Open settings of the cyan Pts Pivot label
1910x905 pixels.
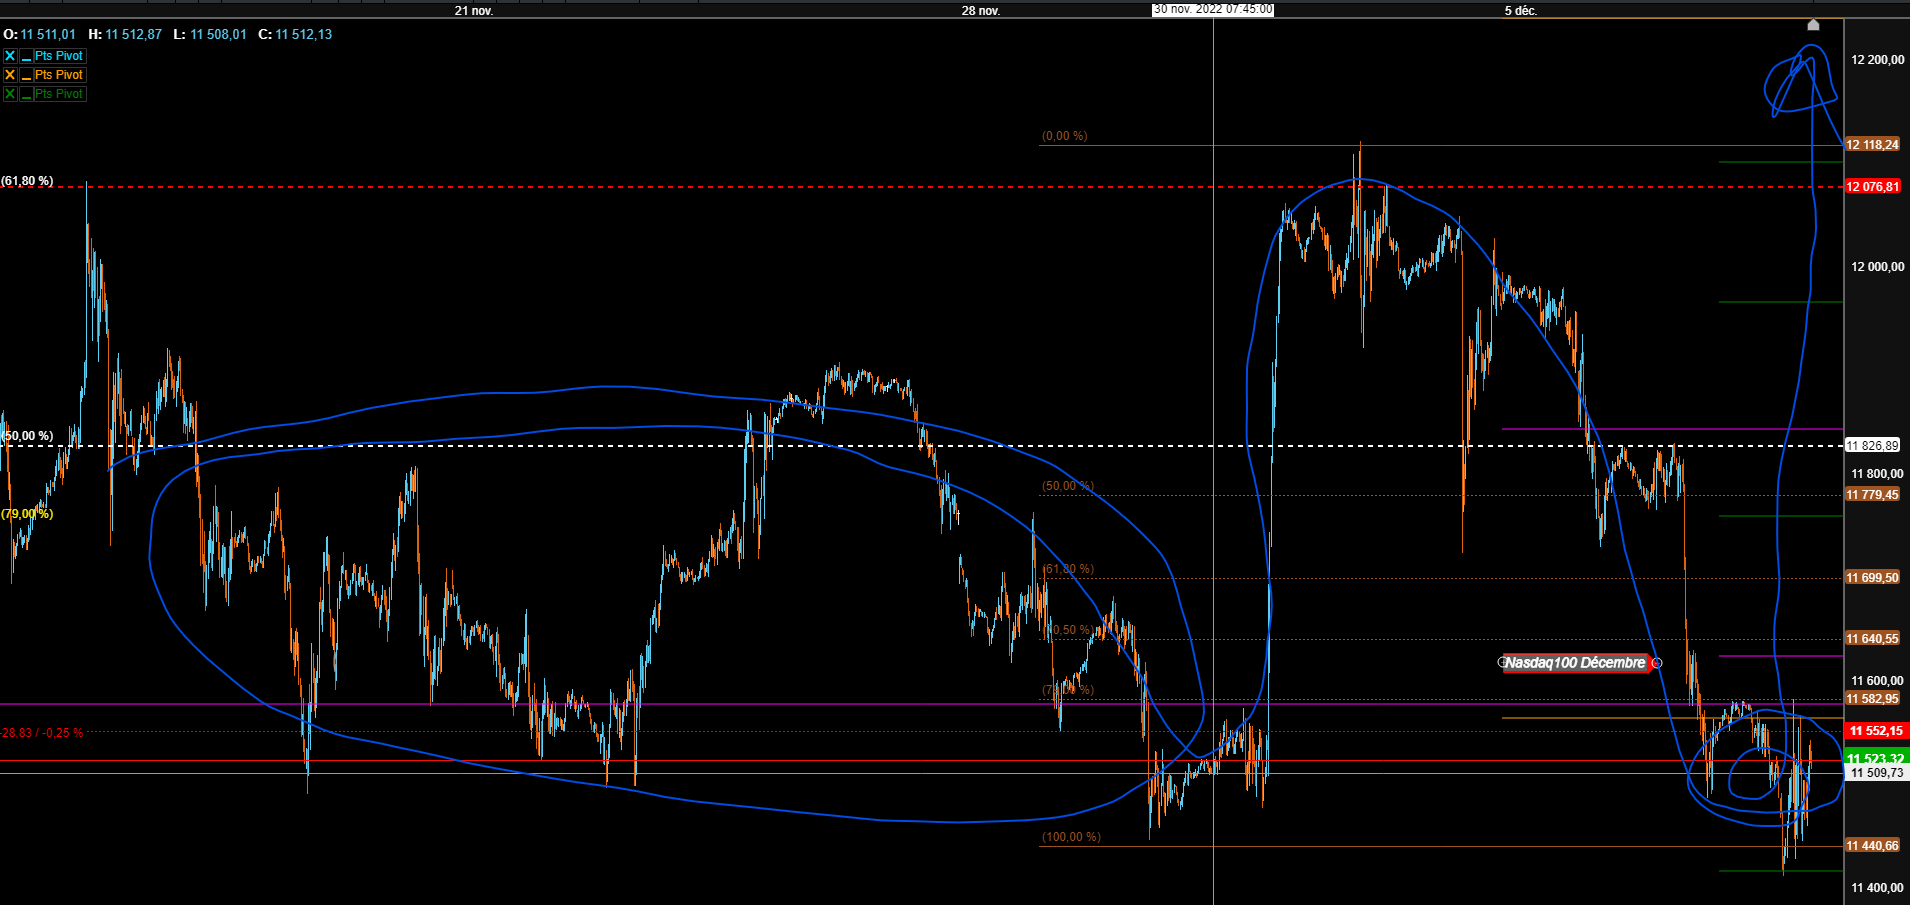(x=59, y=56)
